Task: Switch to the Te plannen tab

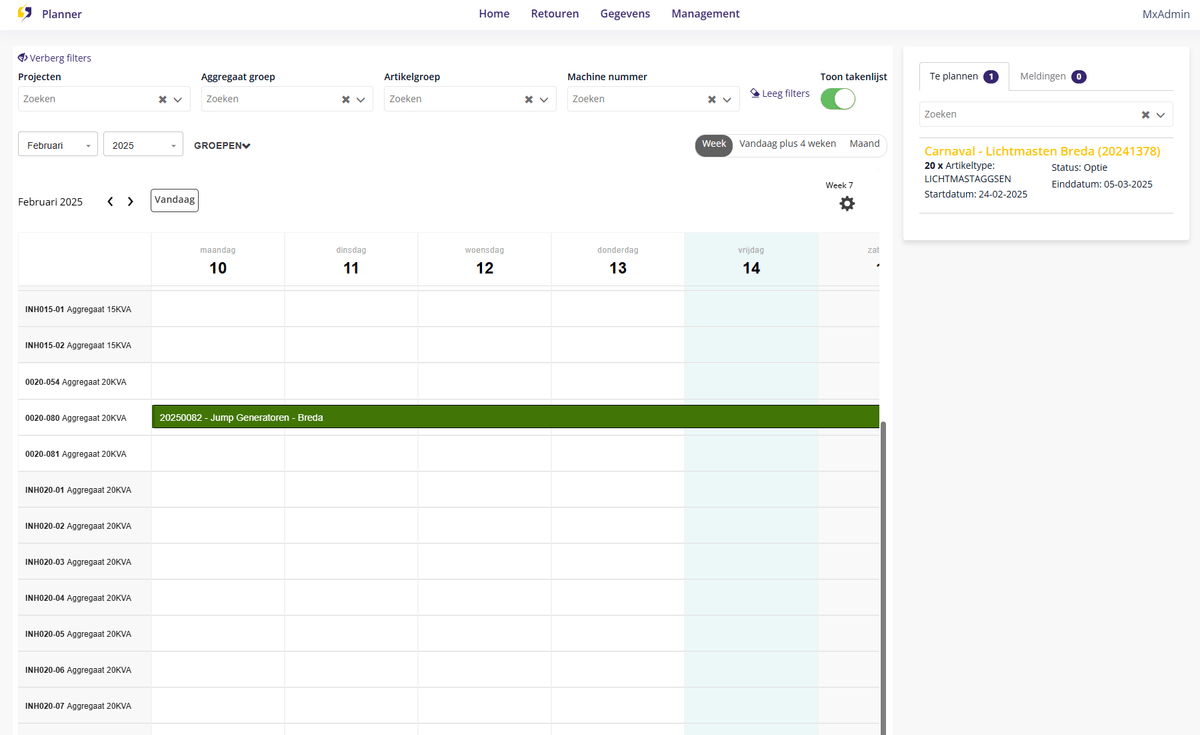Action: (963, 76)
